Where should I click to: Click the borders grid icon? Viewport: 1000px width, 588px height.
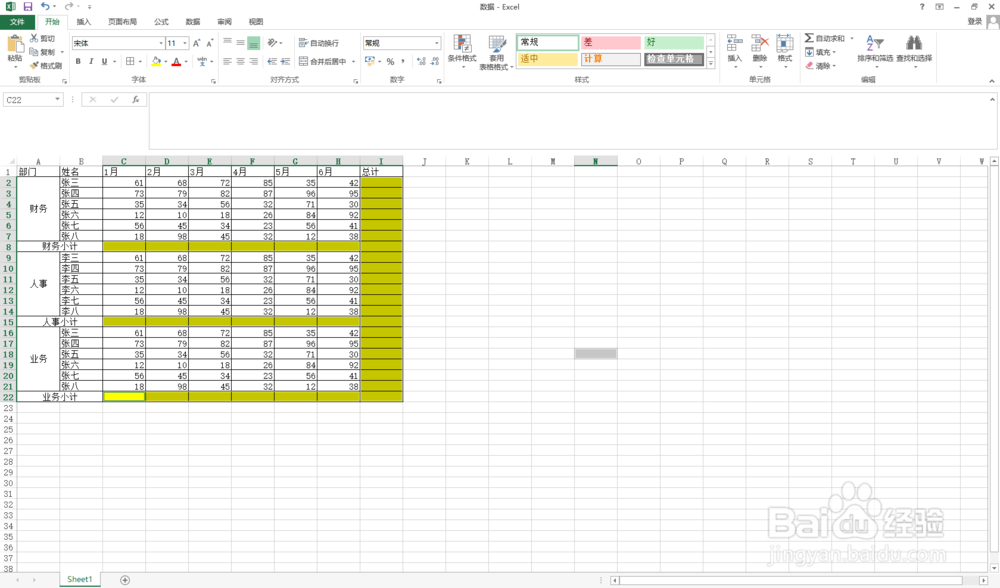click(130, 61)
